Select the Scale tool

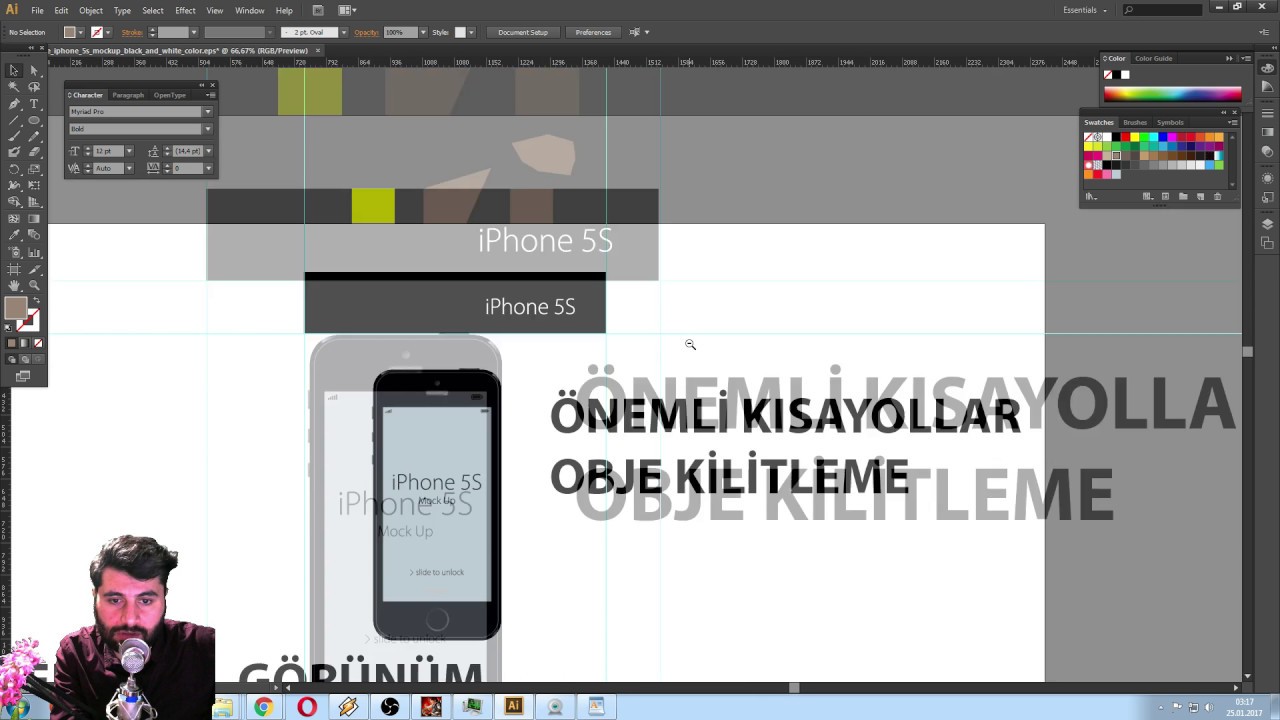[x=34, y=169]
